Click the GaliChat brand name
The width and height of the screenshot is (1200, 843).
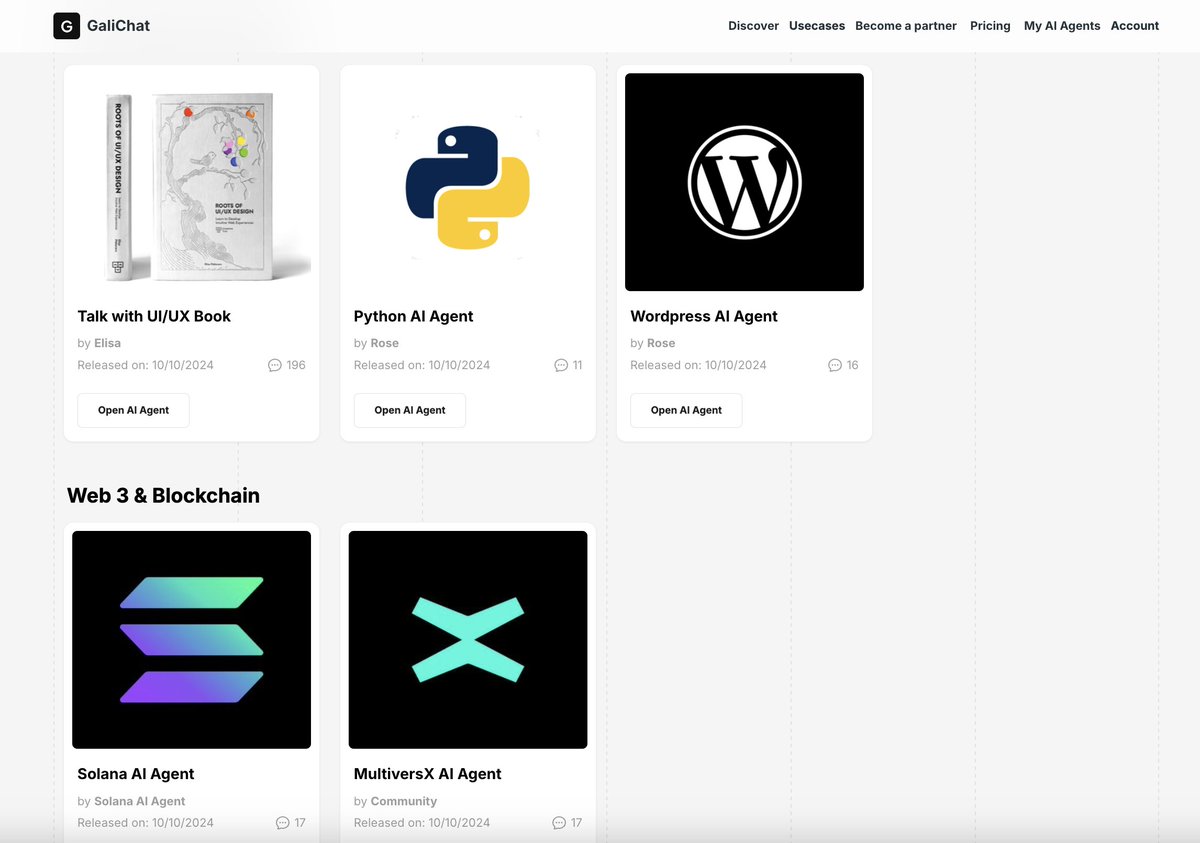coord(118,26)
